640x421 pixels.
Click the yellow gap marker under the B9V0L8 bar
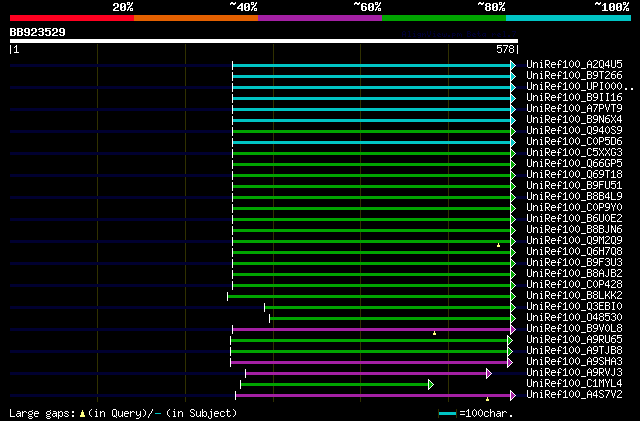coord(435,334)
